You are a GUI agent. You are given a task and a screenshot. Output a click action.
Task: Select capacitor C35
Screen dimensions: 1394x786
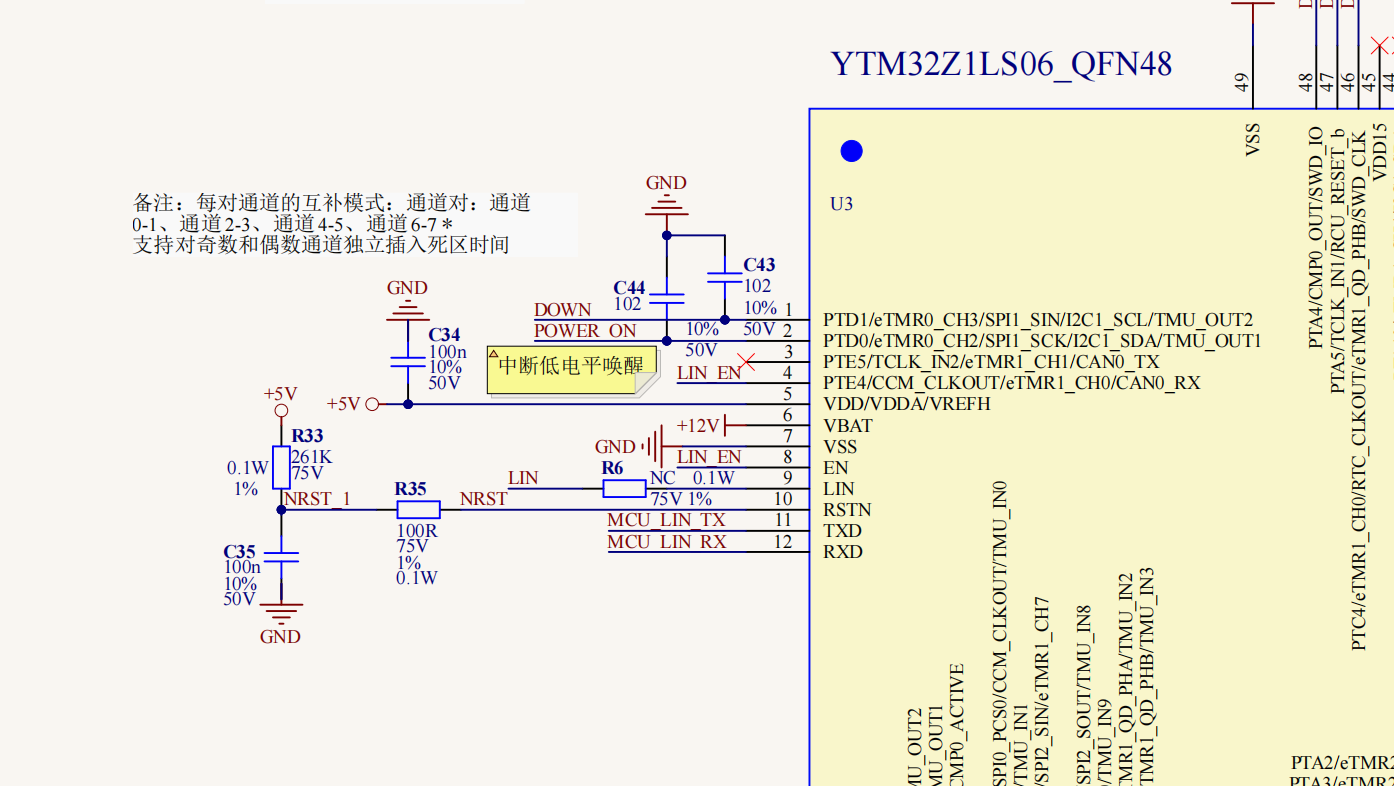pos(281,557)
